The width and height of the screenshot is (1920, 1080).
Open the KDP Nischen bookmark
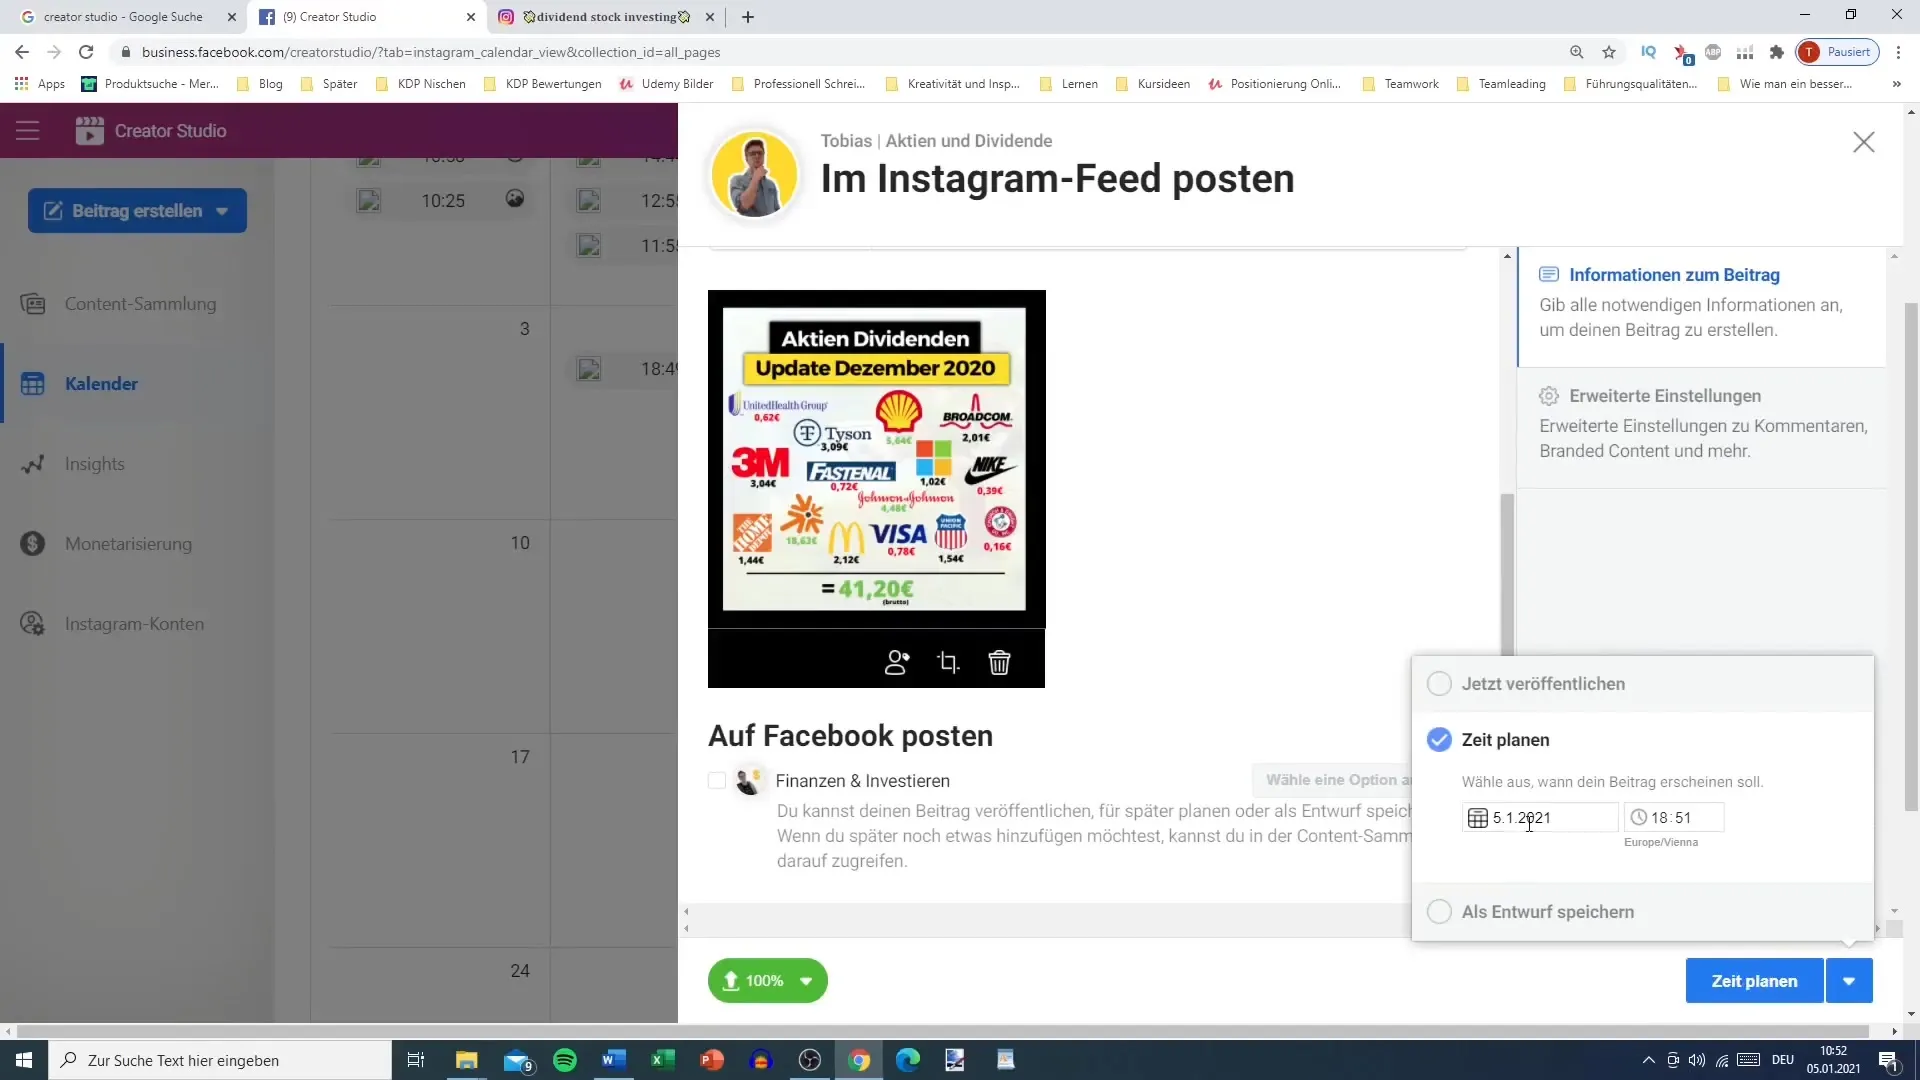coord(421,84)
